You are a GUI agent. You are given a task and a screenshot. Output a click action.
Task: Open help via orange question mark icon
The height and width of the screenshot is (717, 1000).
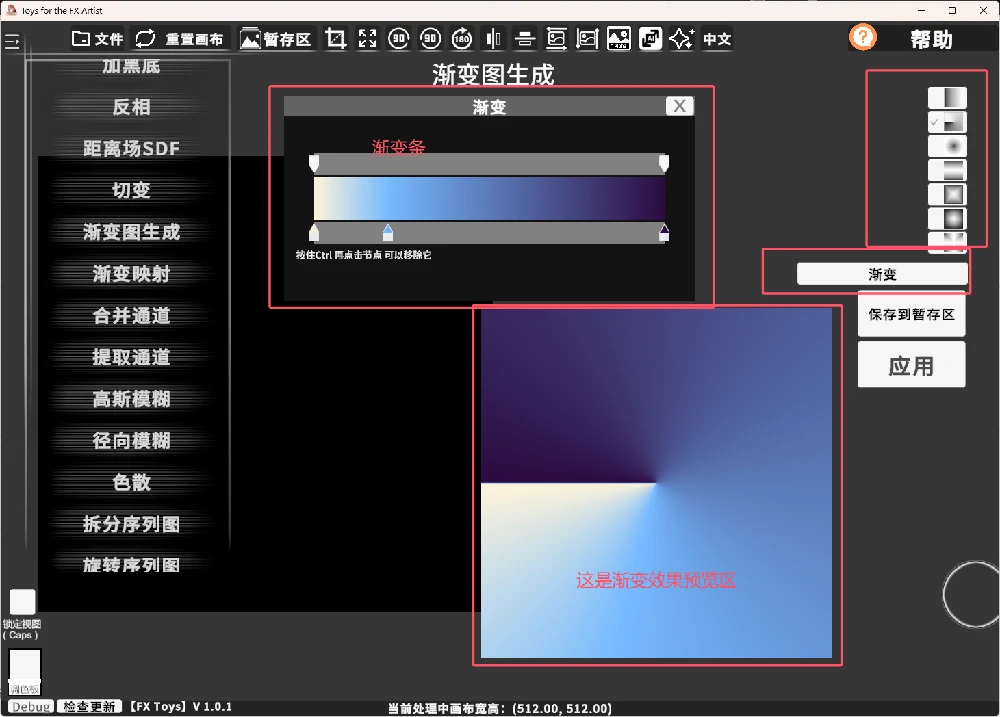click(x=862, y=38)
